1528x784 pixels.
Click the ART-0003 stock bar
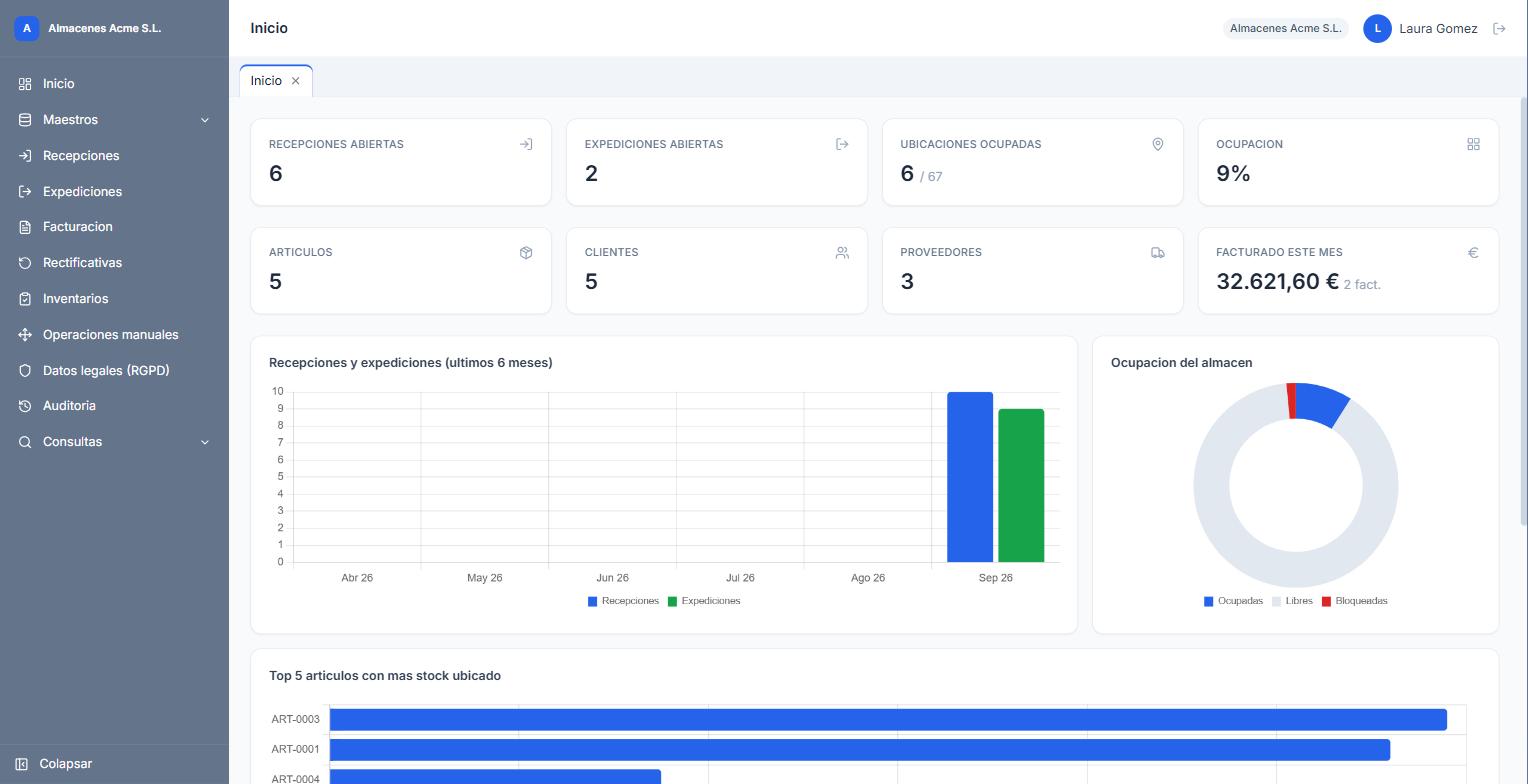click(x=888, y=719)
